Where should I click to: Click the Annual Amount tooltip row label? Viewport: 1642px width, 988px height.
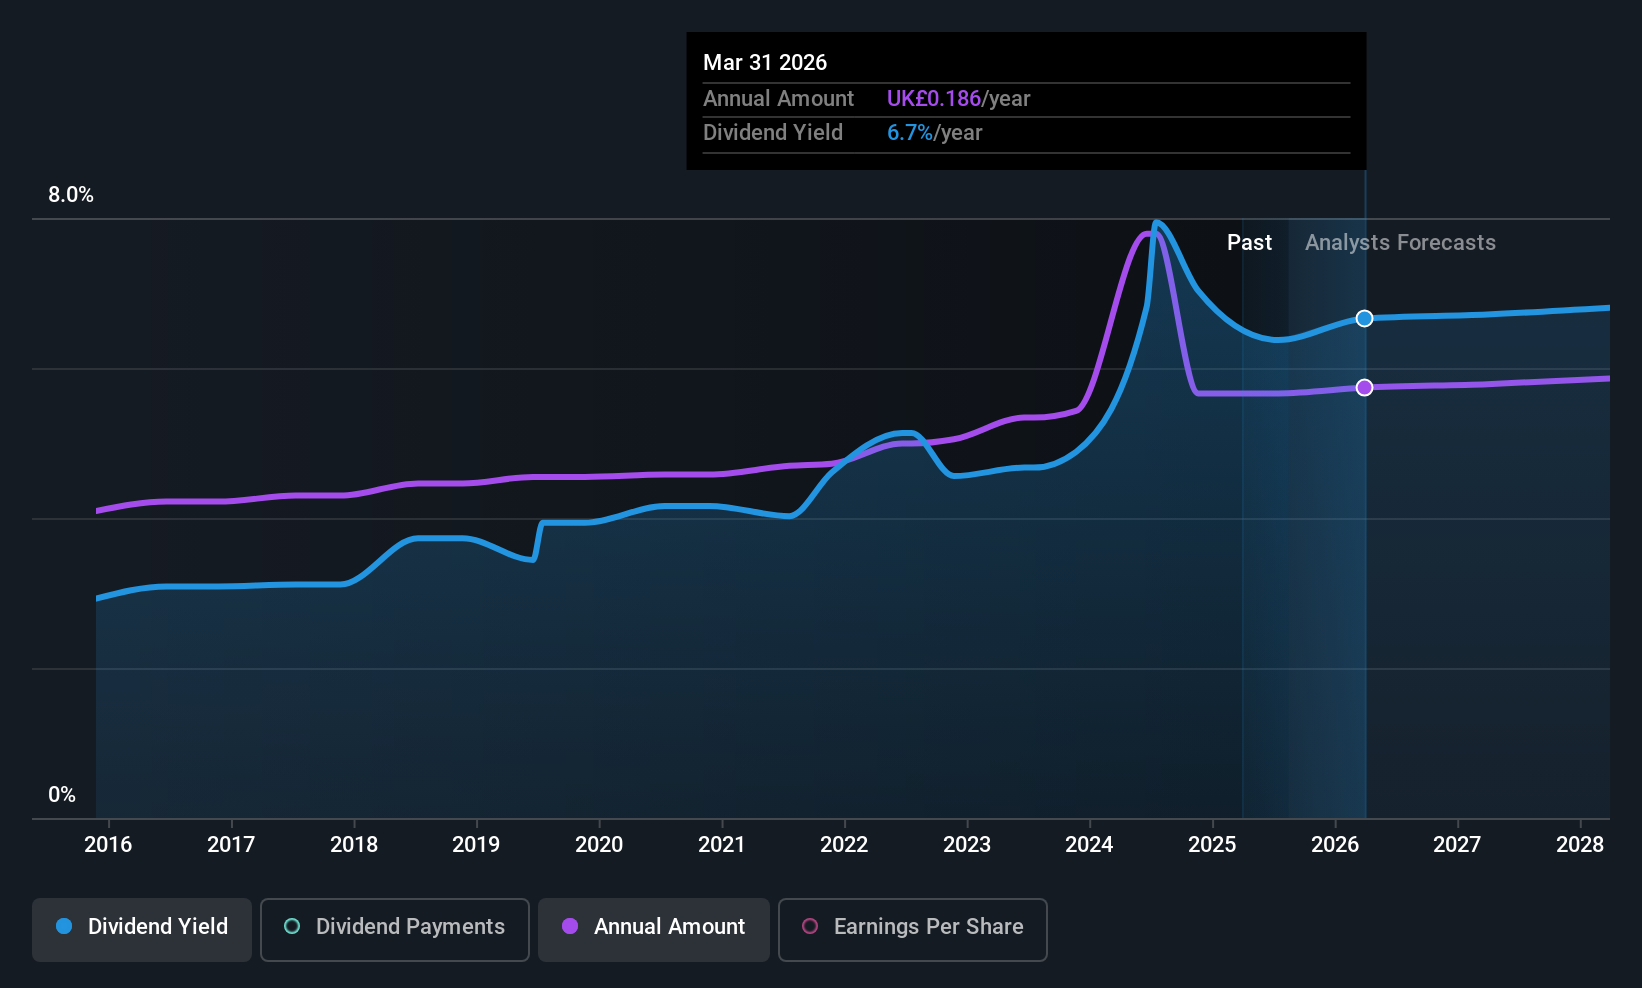coord(778,99)
